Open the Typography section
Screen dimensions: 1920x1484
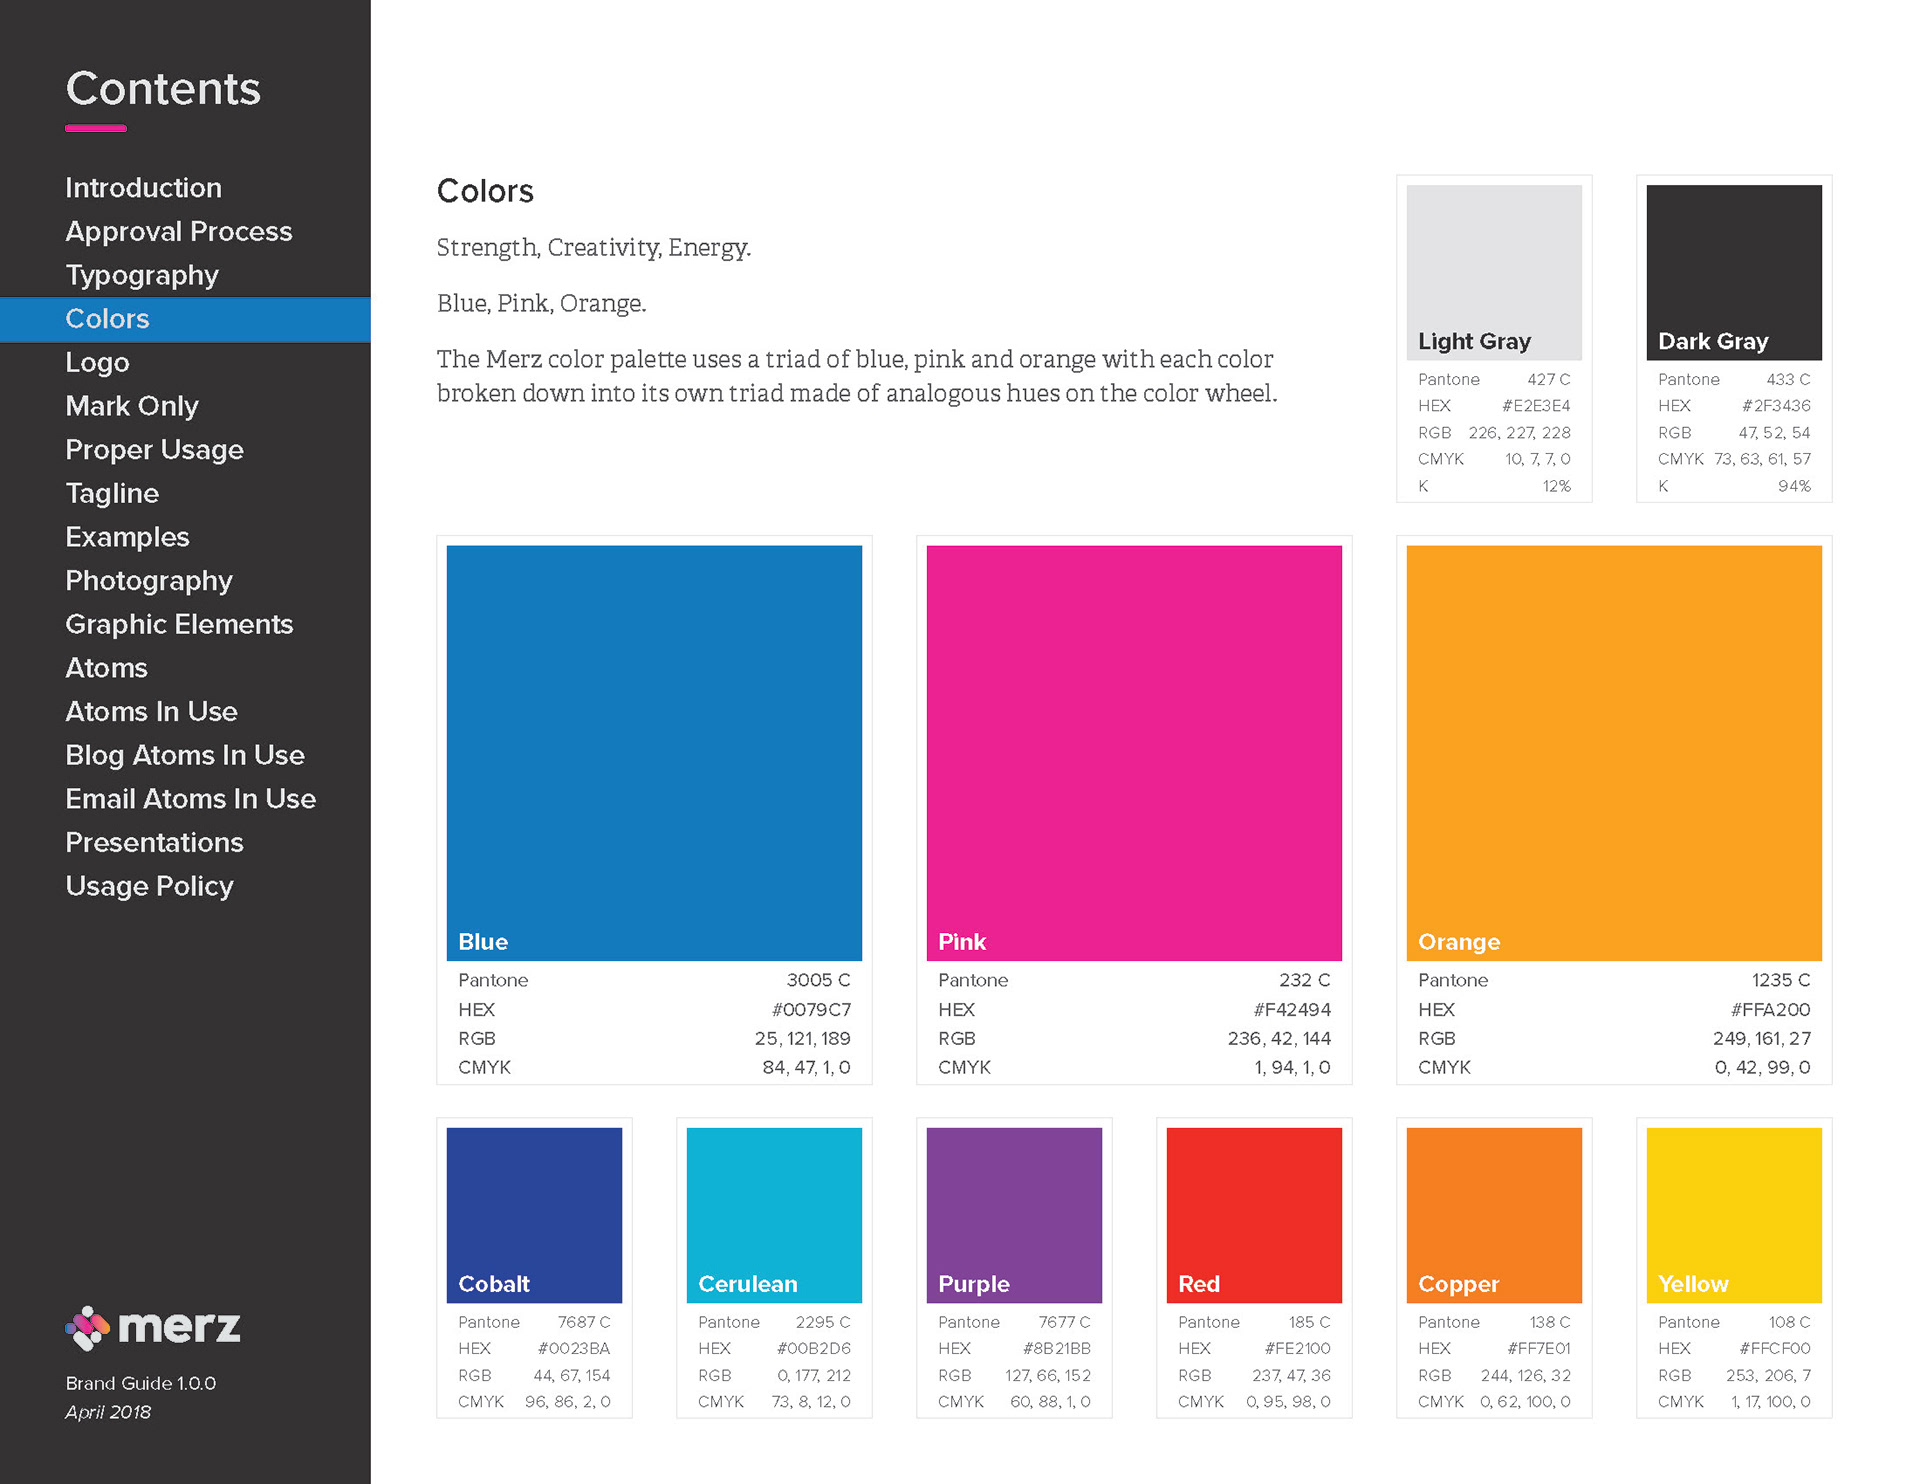[141, 275]
